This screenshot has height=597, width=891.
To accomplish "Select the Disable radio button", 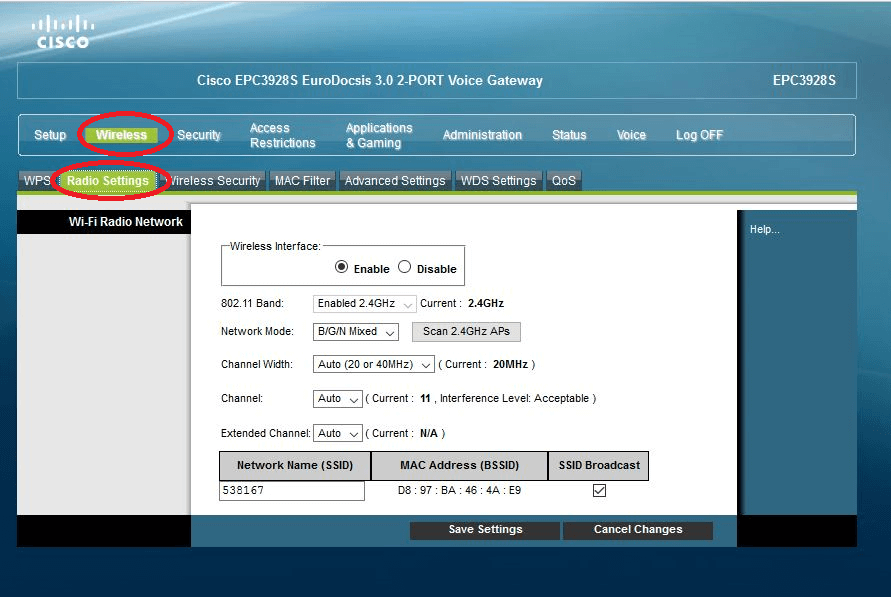I will (x=405, y=268).
